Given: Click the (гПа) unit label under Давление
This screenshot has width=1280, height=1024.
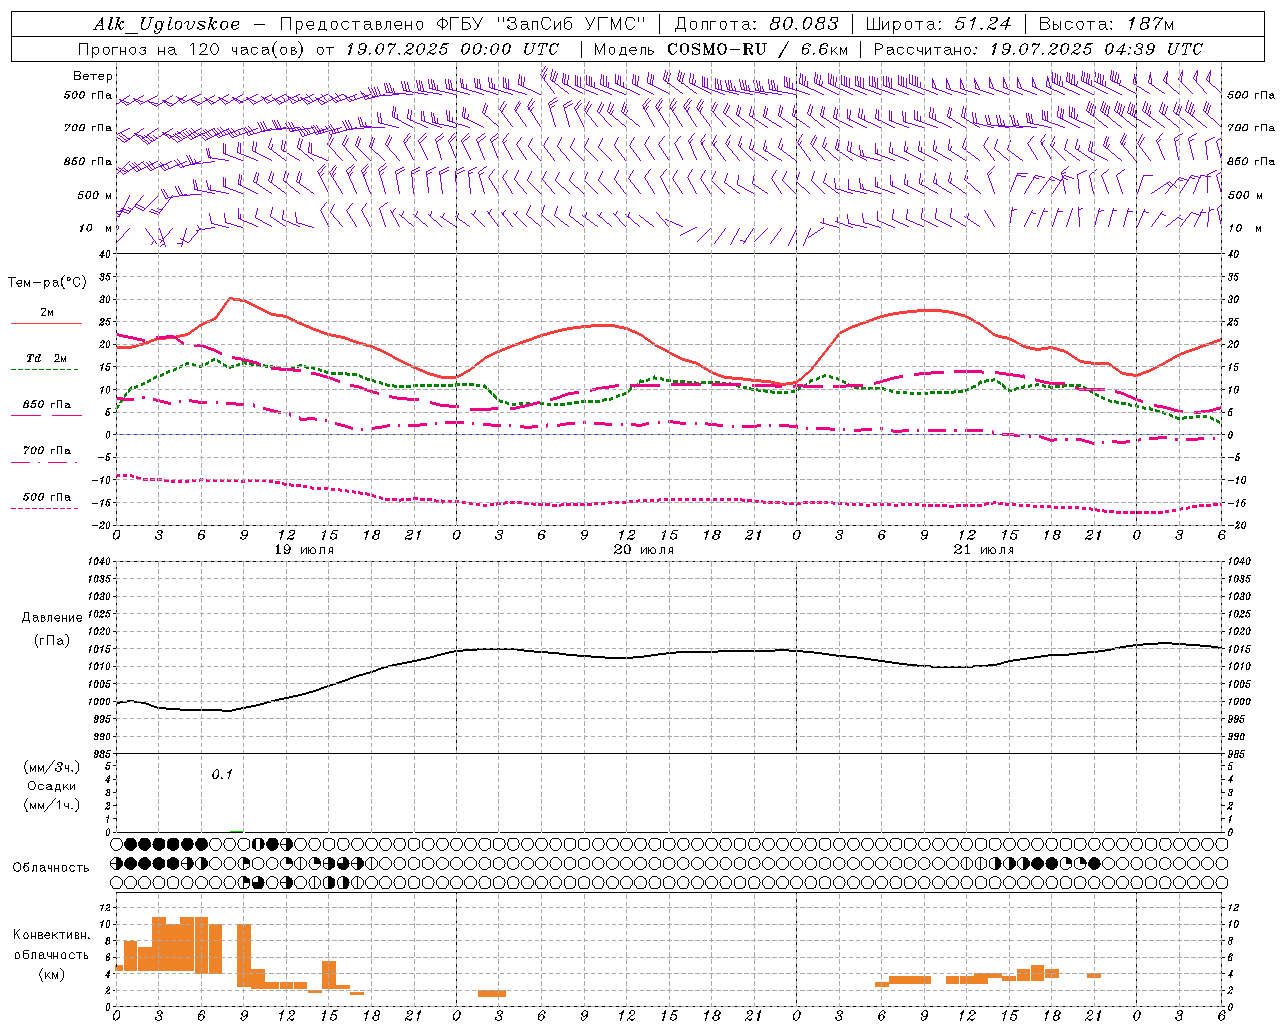Looking at the screenshot, I should [x=52, y=641].
